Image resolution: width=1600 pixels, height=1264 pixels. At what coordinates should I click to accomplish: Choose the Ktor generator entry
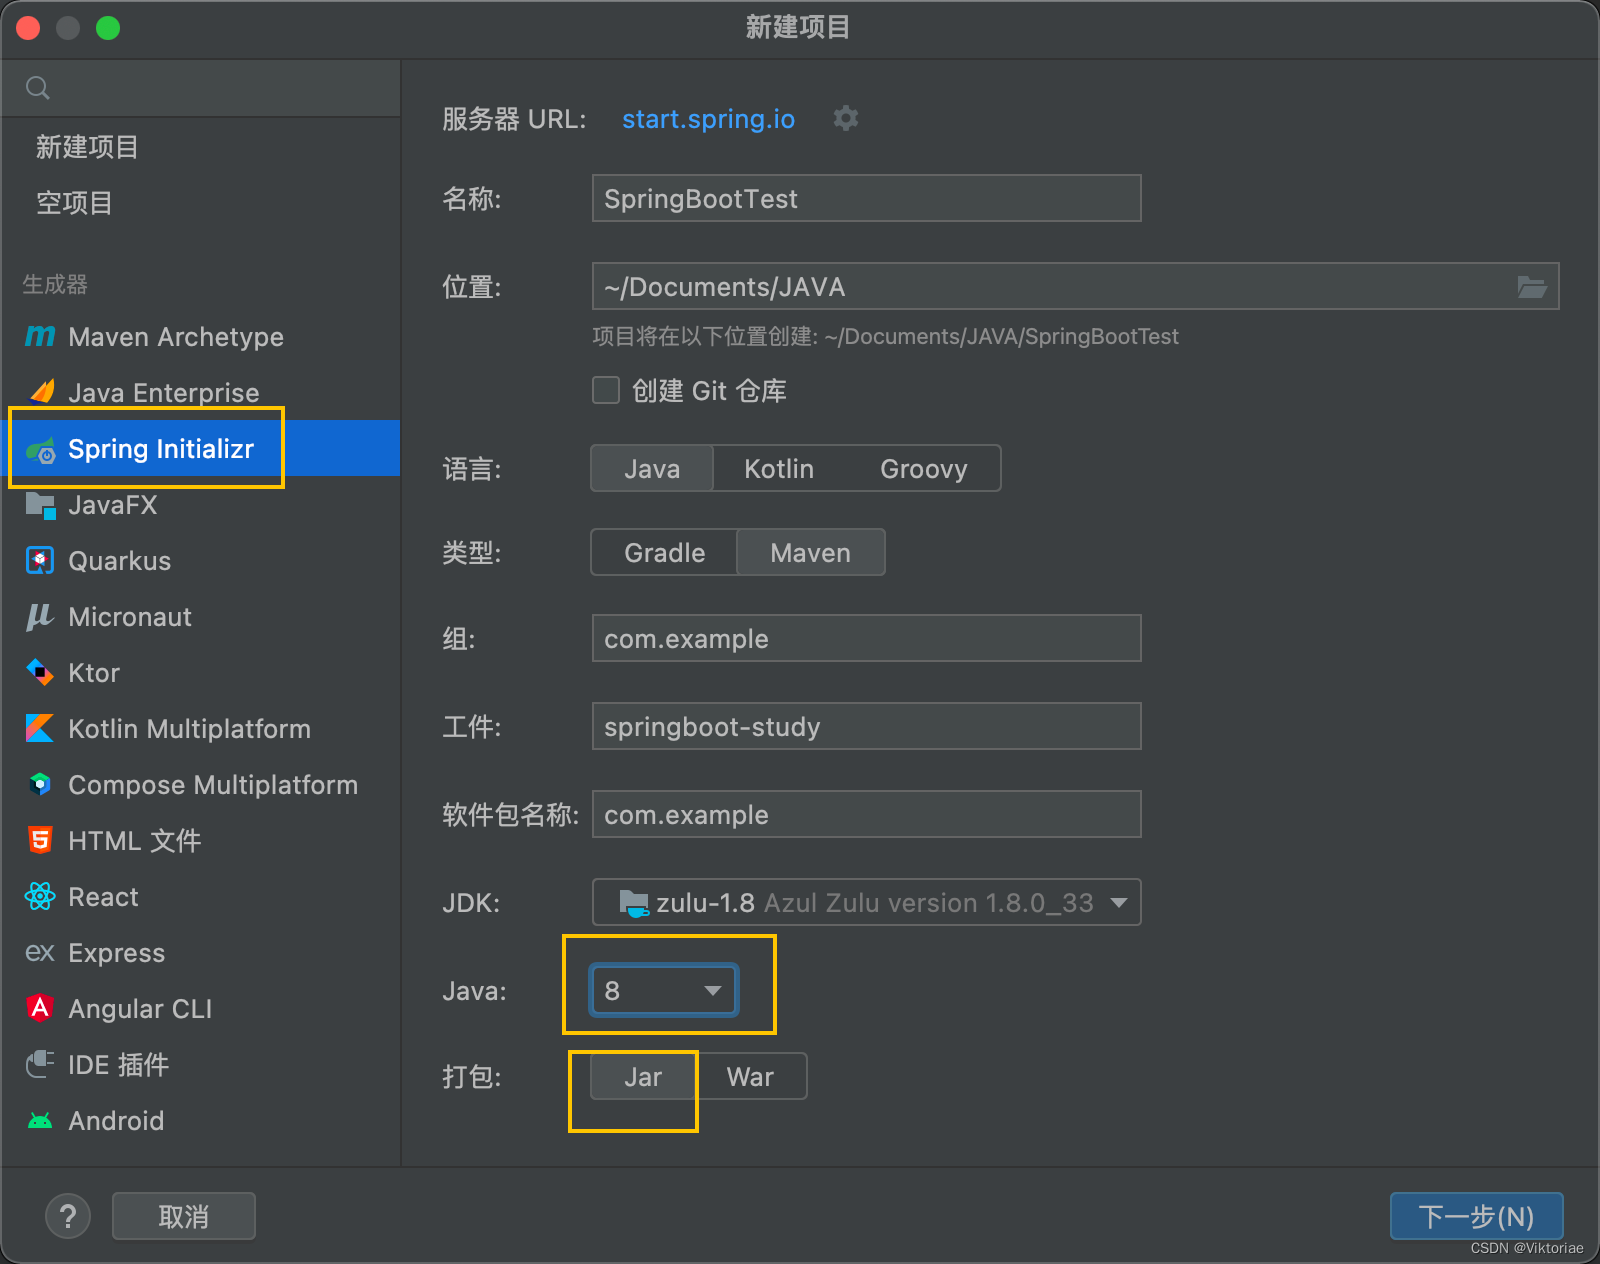tap(200, 672)
